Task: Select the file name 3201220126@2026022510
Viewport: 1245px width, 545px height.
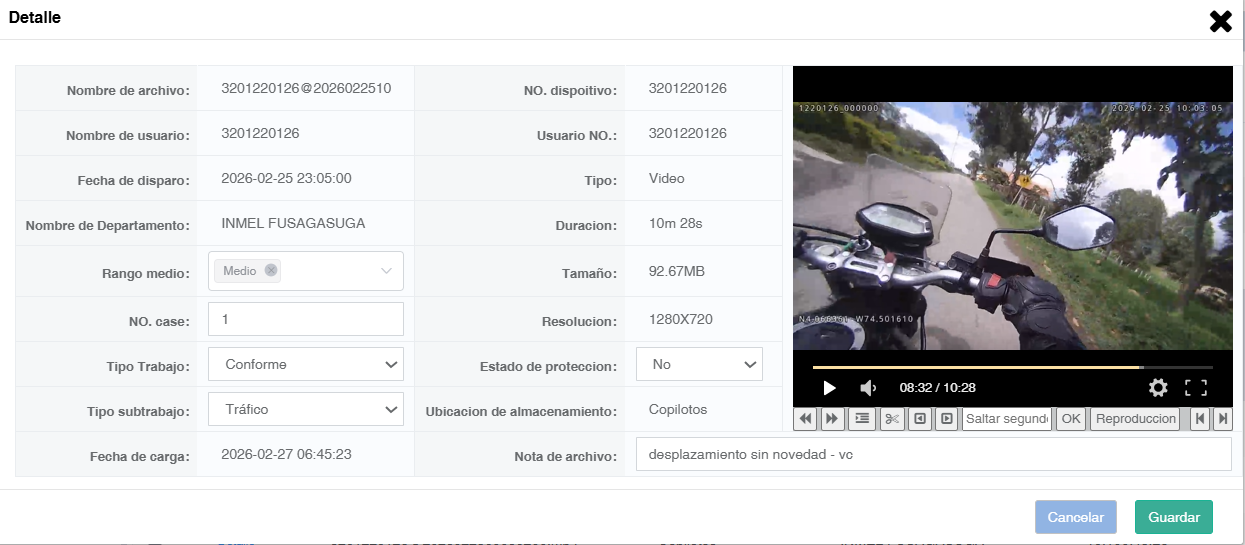Action: click(306, 88)
